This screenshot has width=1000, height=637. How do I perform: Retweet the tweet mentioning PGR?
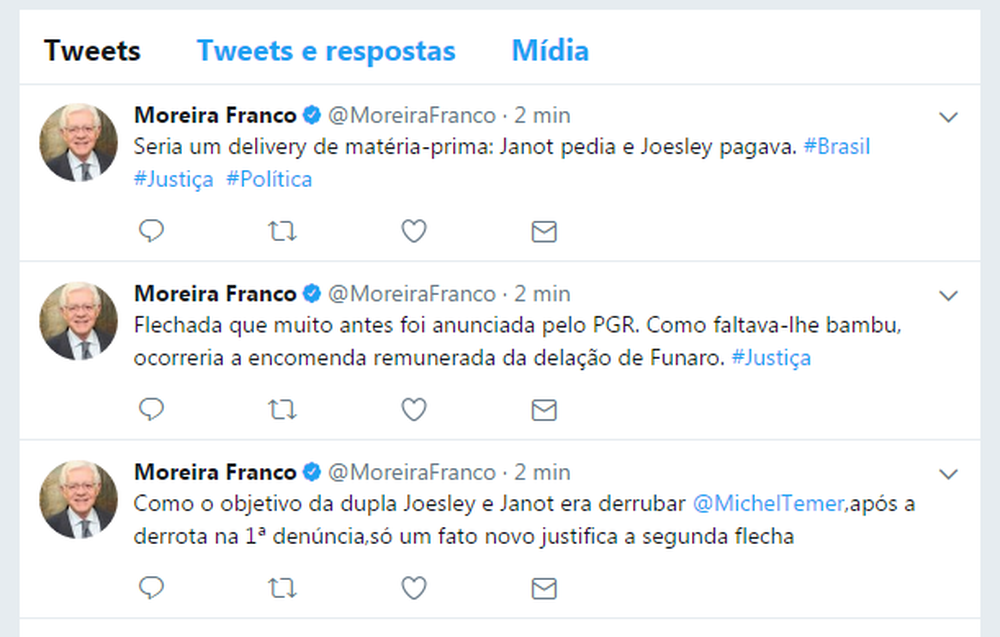[283, 410]
